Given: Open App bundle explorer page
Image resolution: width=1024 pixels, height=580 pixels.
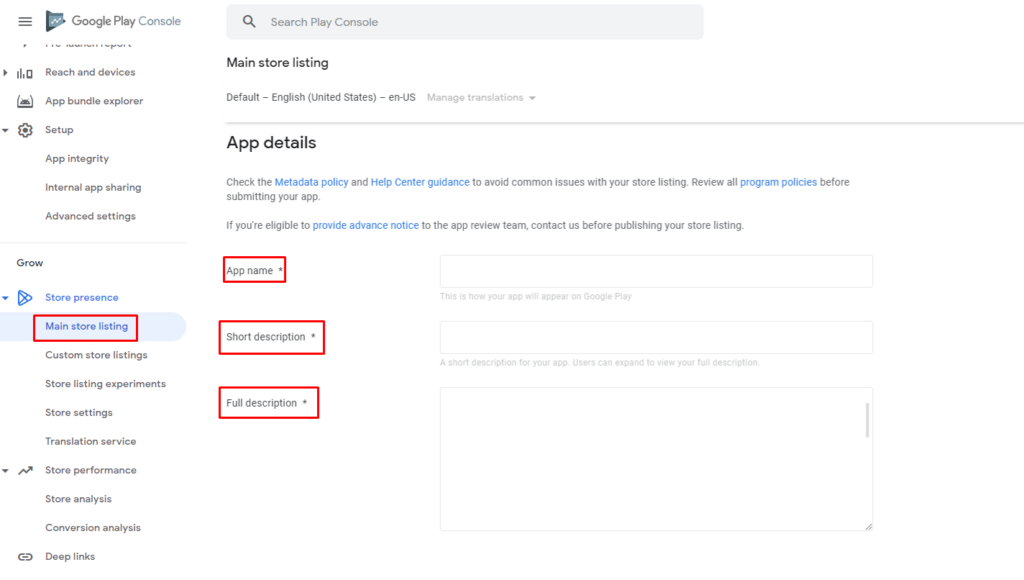Looking at the screenshot, I should tap(94, 101).
